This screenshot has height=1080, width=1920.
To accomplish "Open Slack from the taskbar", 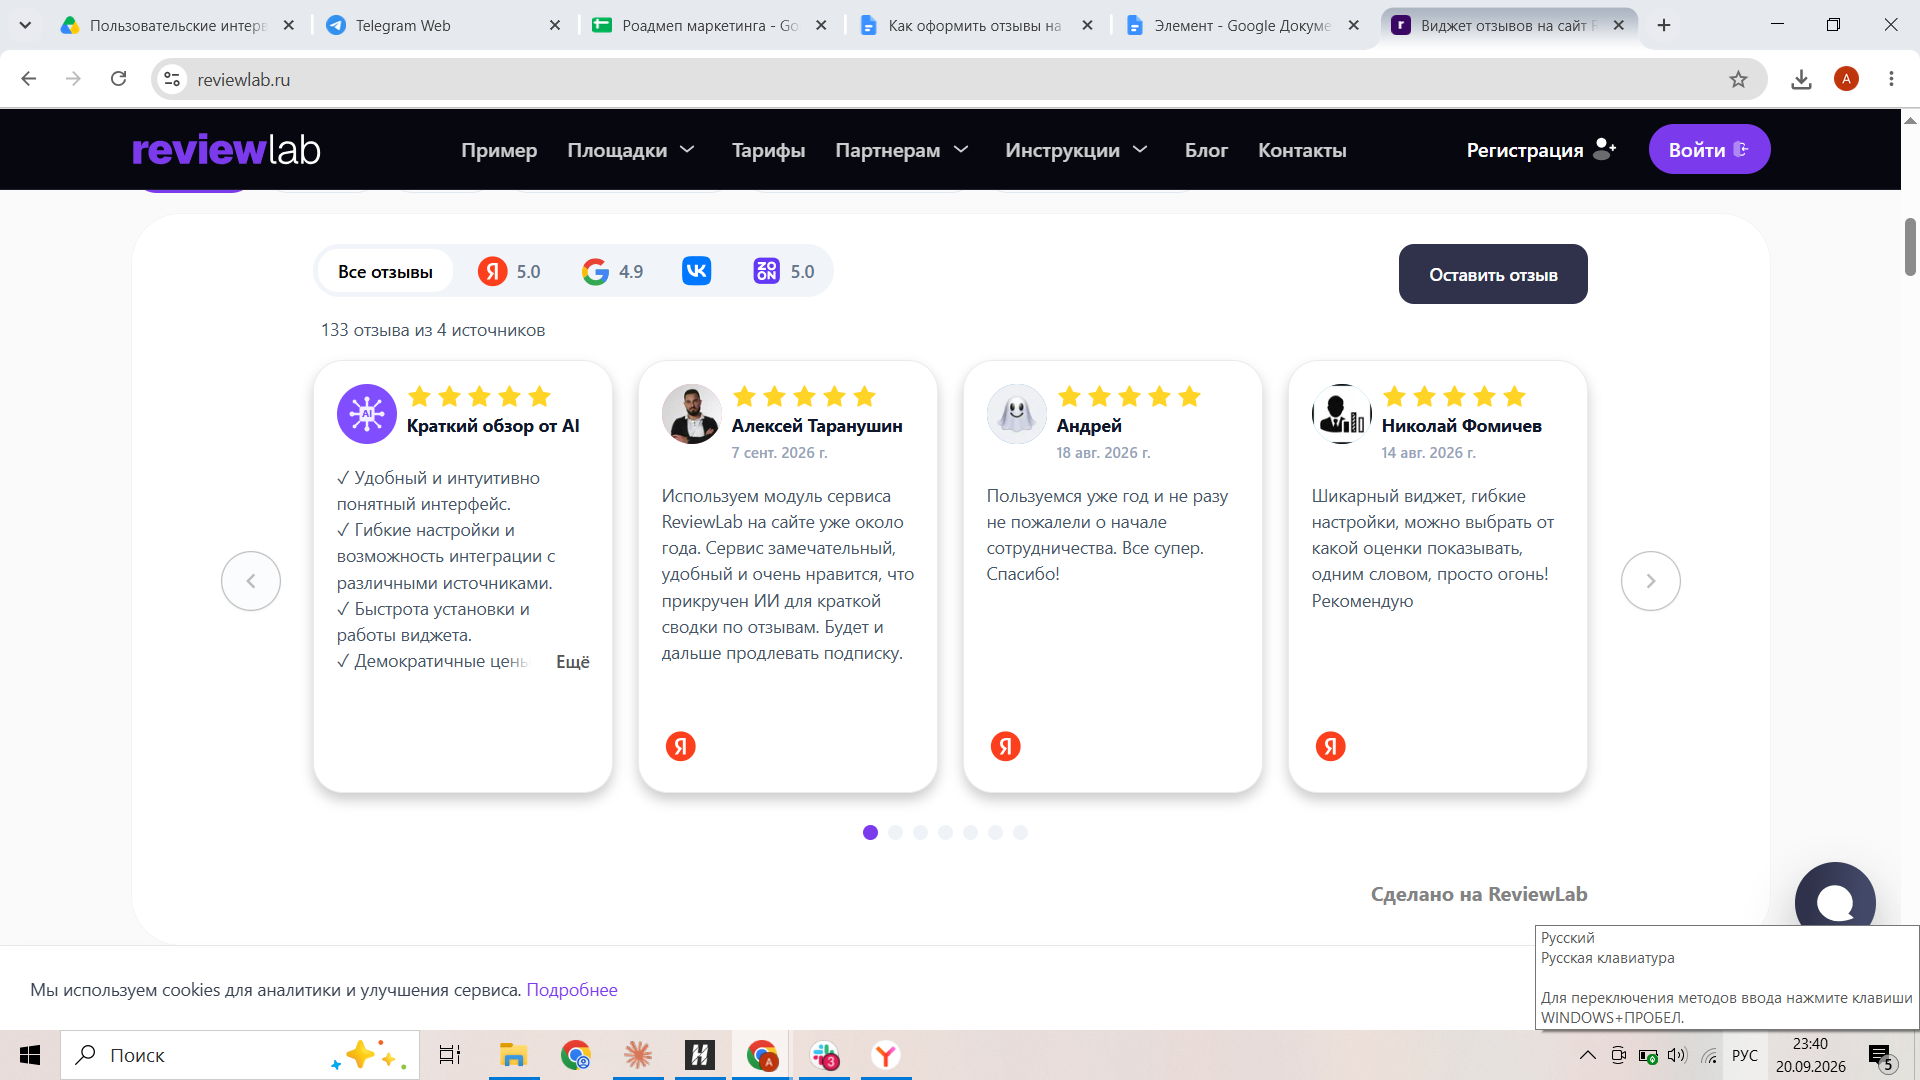I will click(x=825, y=1055).
